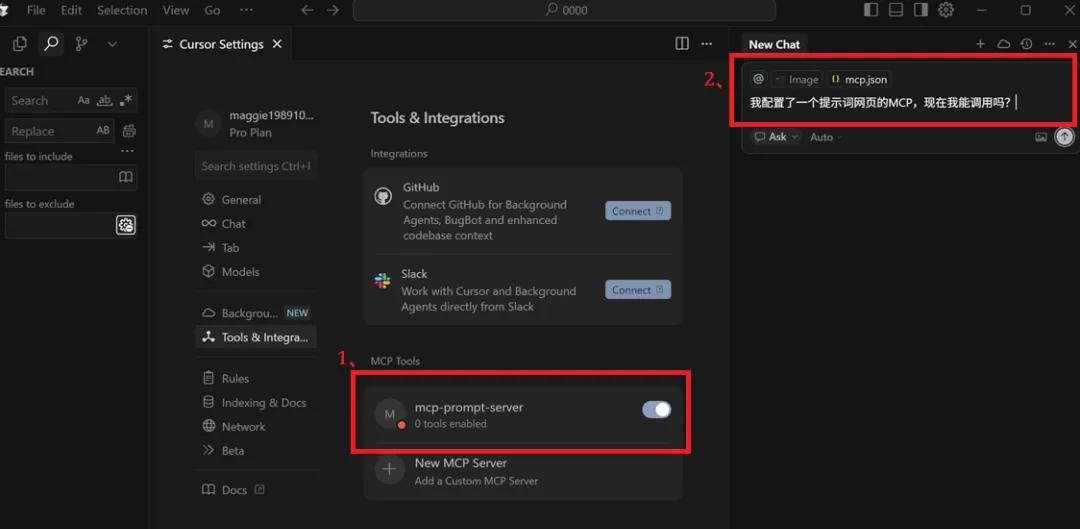Connect the Slack integration

pyautogui.click(x=638, y=289)
